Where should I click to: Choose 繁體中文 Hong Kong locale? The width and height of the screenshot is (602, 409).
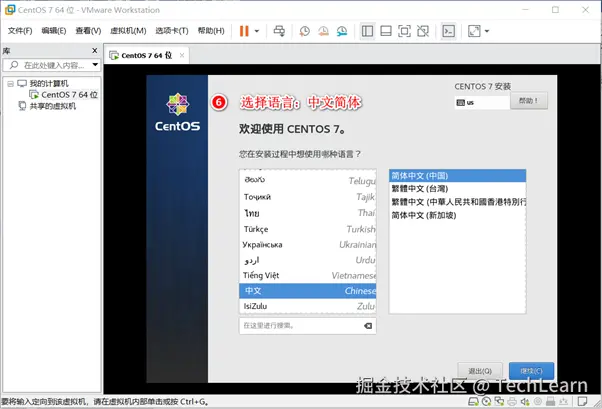457,202
